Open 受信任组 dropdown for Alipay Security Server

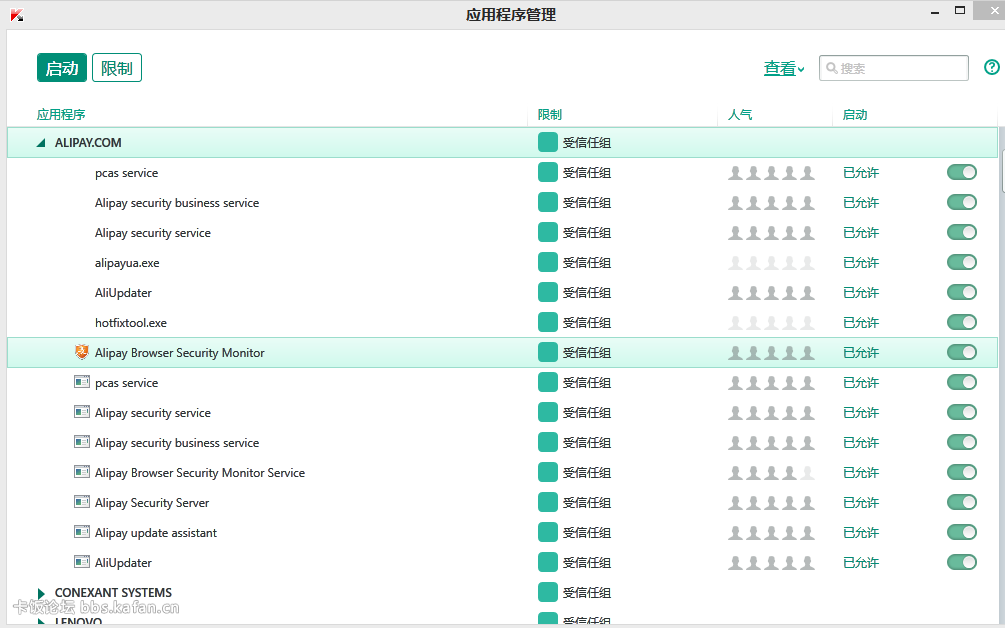point(586,502)
